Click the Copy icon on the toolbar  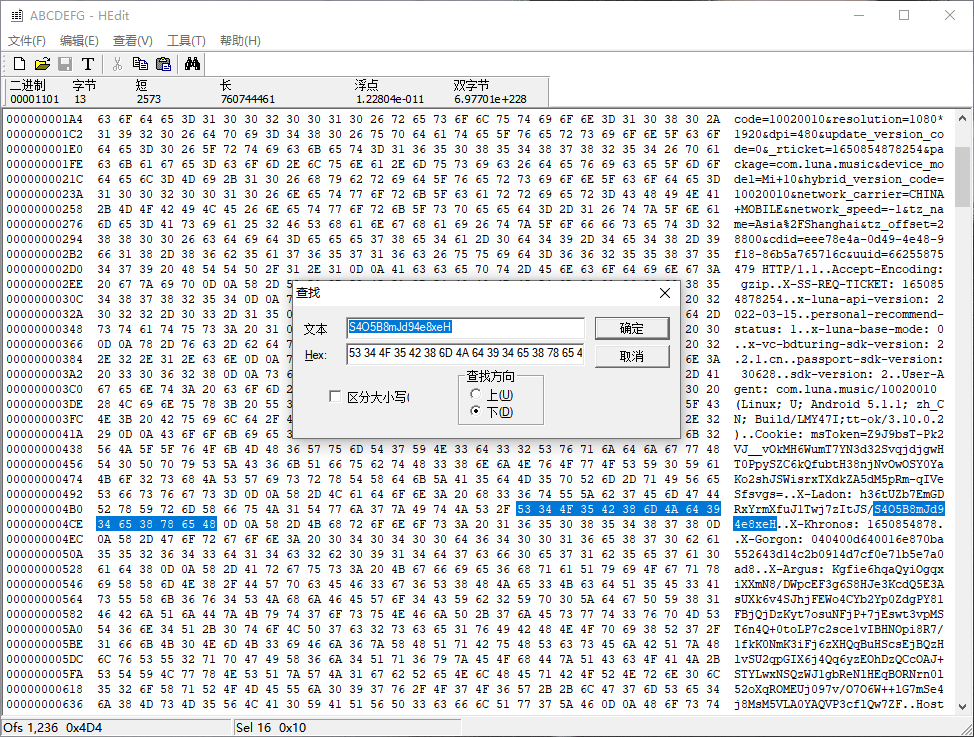click(x=141, y=62)
